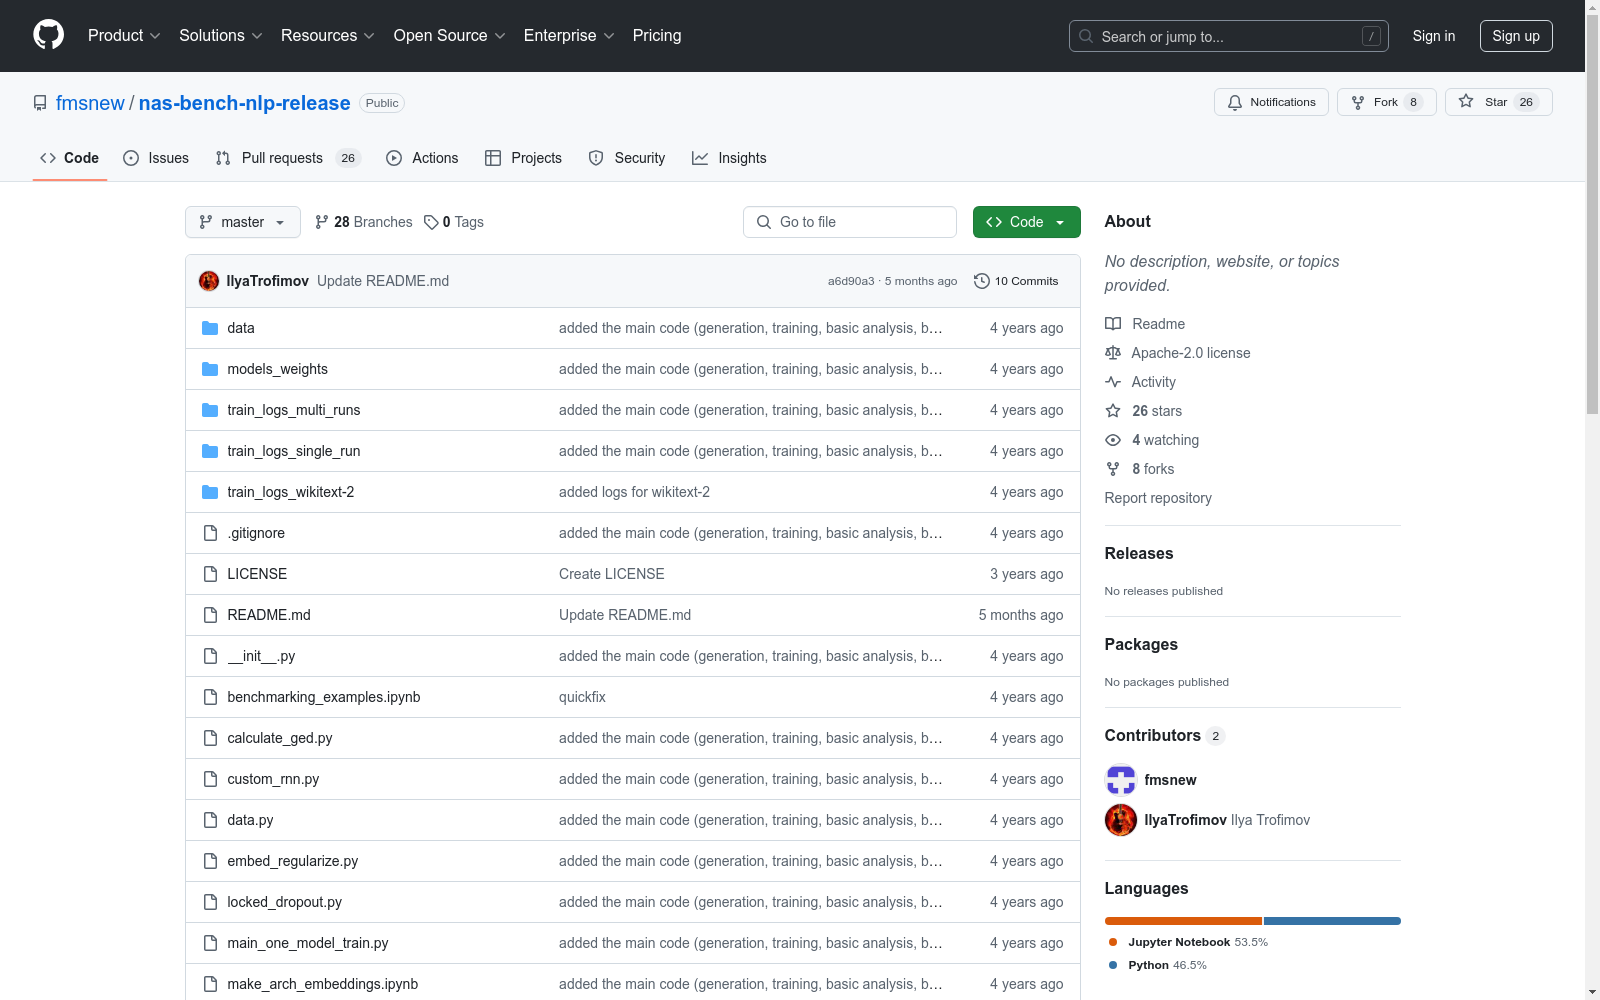The height and width of the screenshot is (1000, 1600).
Task: Click fmsnew contributor avatar
Action: pyautogui.click(x=1121, y=780)
